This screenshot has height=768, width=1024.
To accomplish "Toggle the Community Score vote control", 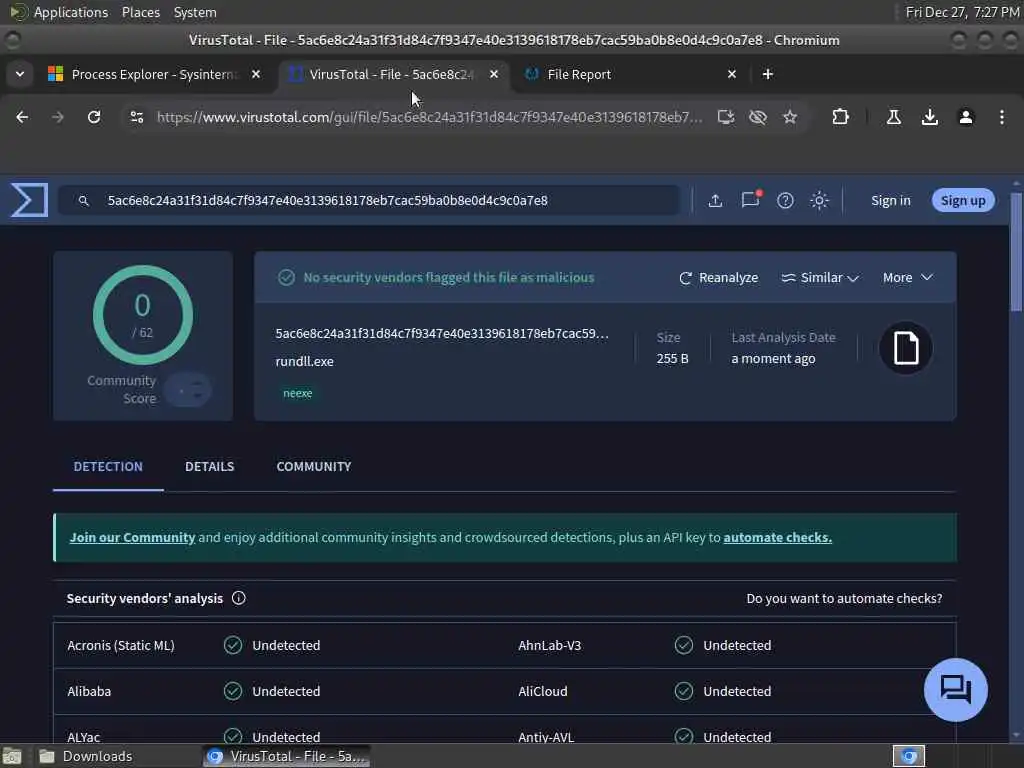I will pos(187,391).
